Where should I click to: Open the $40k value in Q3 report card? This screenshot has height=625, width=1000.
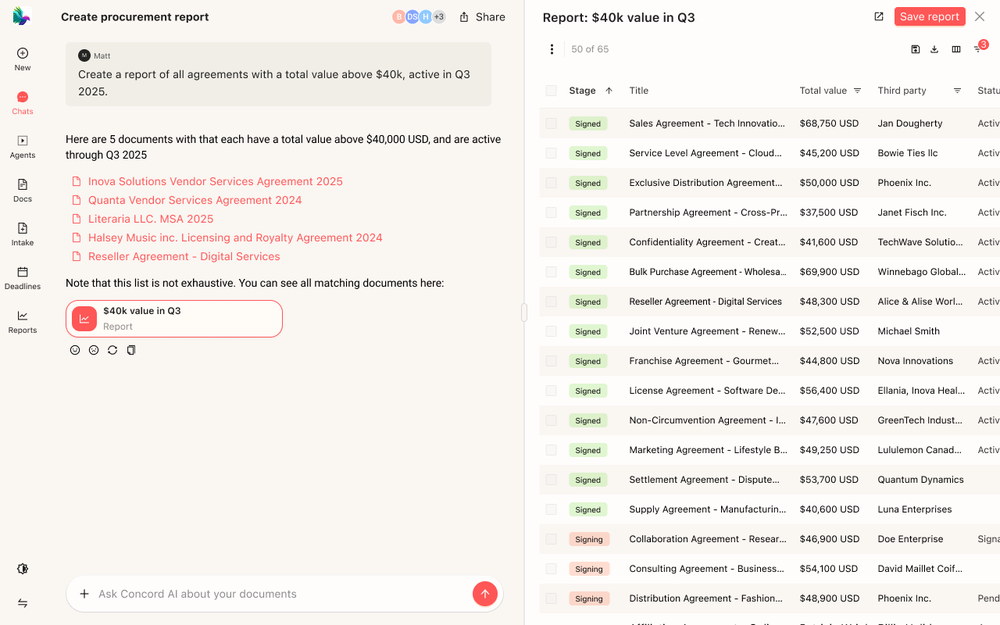click(x=173, y=318)
